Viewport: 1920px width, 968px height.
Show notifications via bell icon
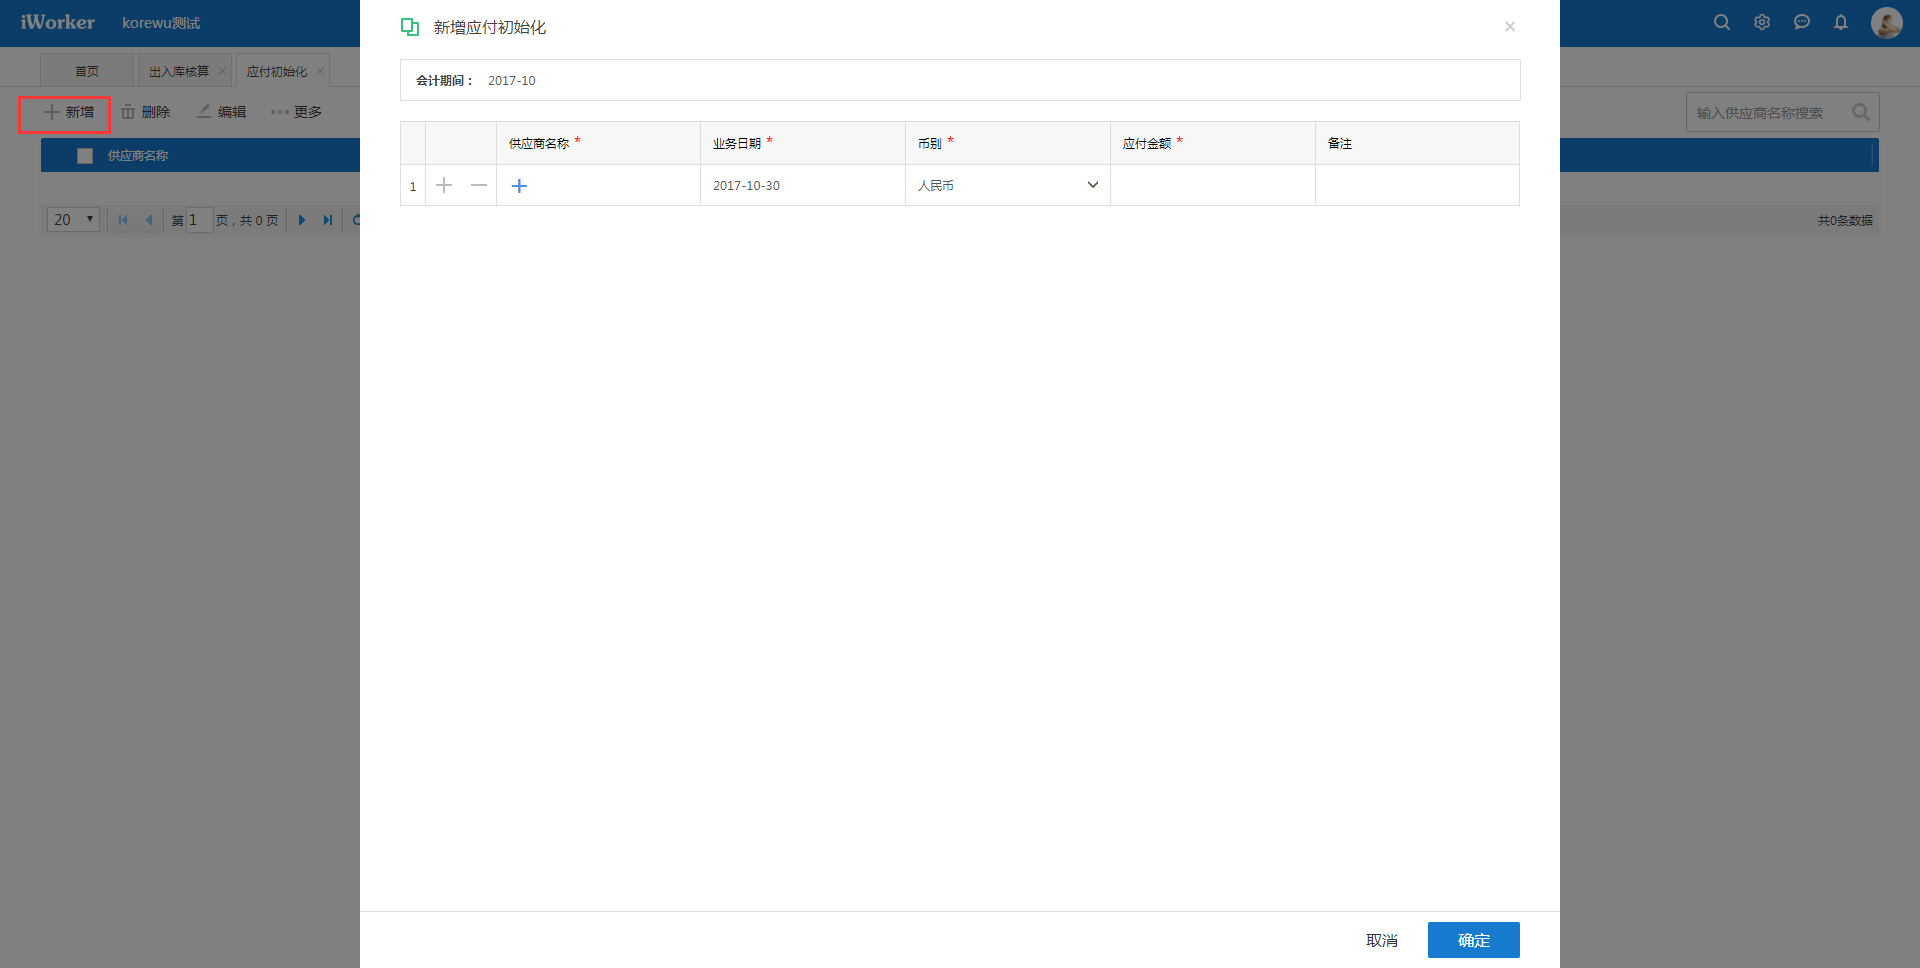[x=1840, y=23]
